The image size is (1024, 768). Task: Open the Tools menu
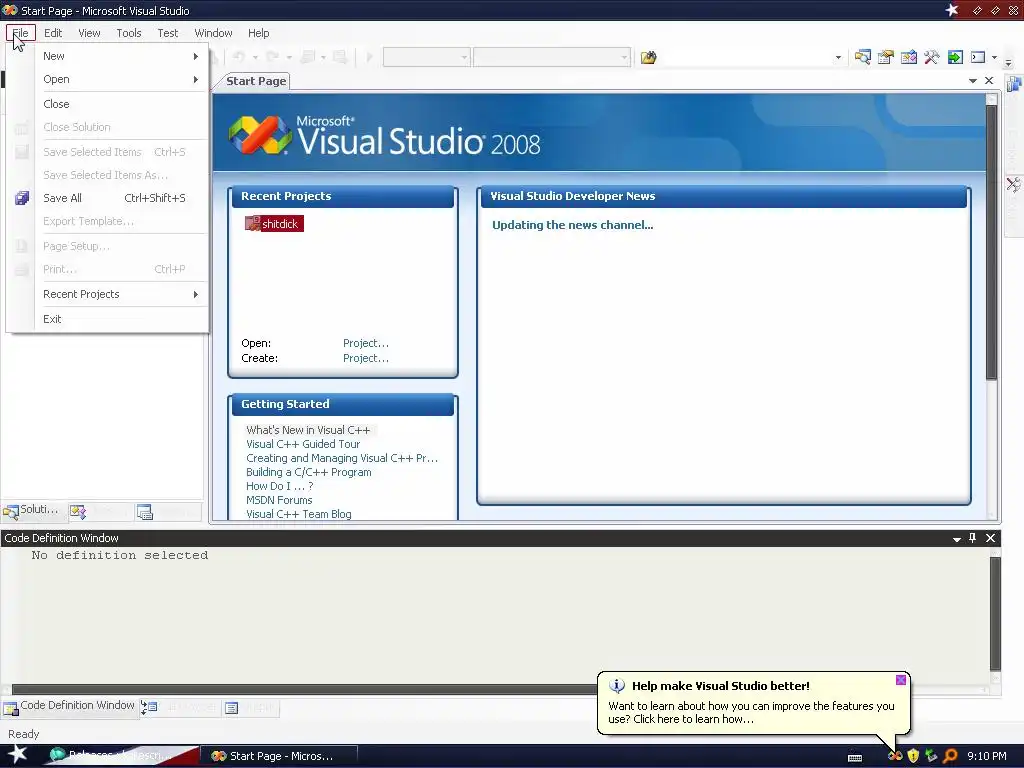pos(129,33)
